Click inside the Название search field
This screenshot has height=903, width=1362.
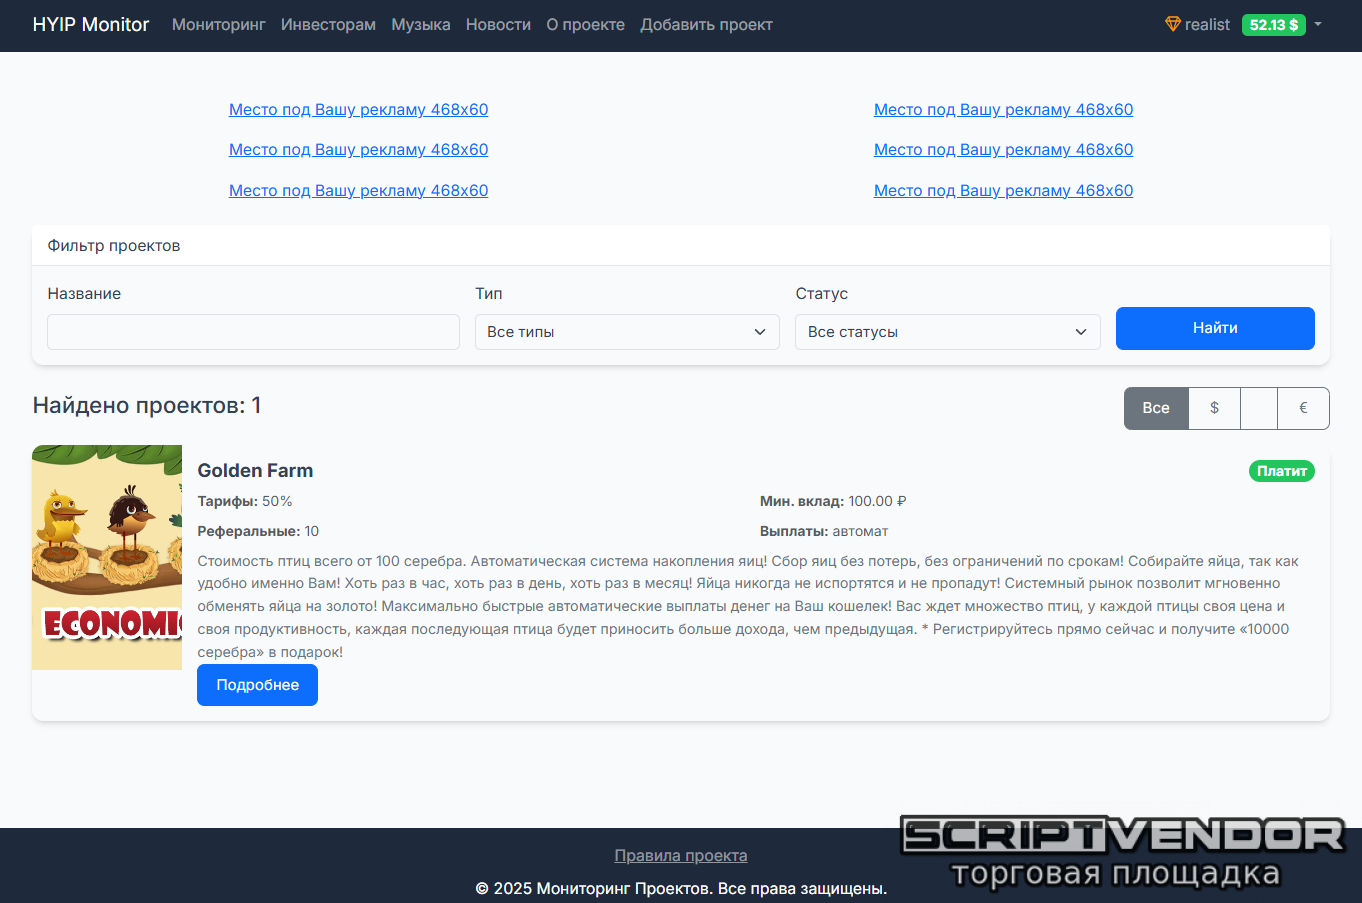[253, 332]
